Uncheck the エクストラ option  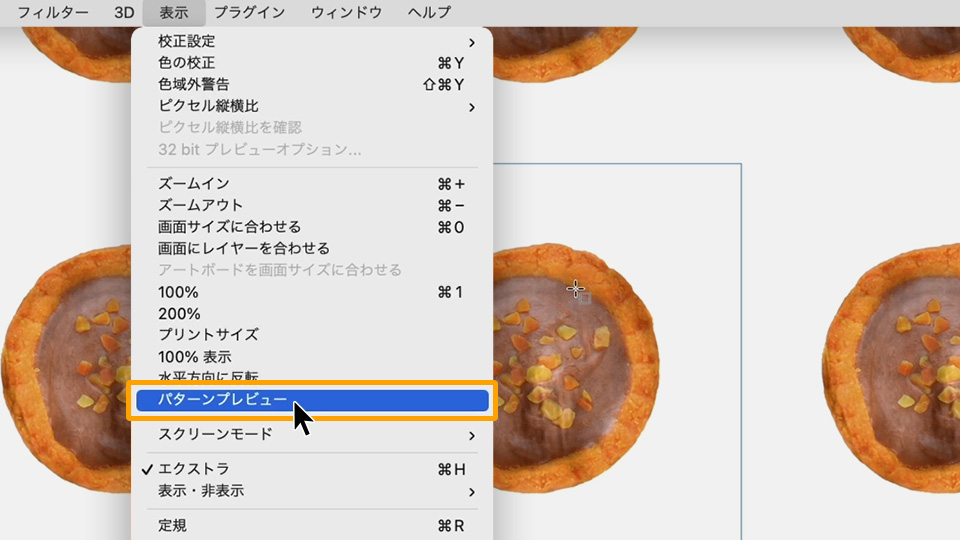click(x=312, y=470)
